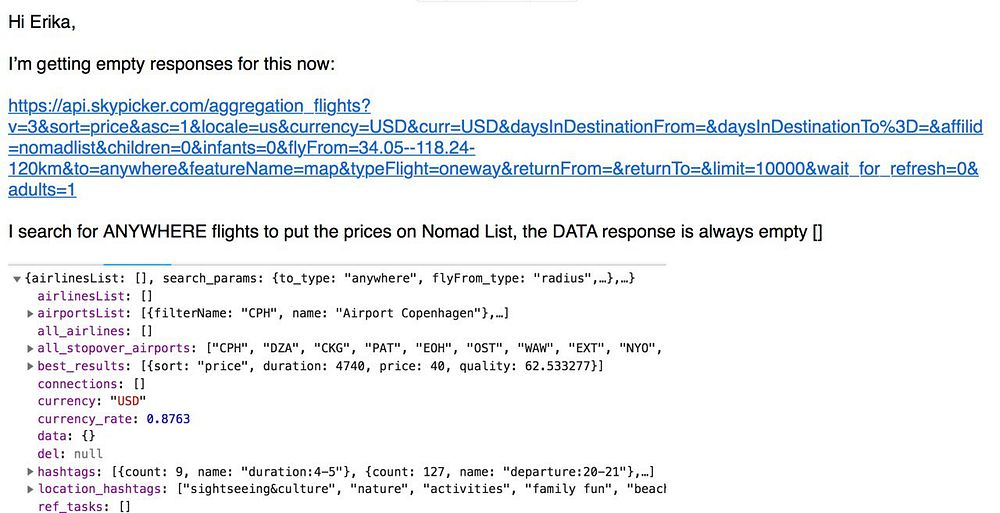Click the adults=1 part of the link
This screenshot has width=1000, height=513.
[x=42, y=190]
